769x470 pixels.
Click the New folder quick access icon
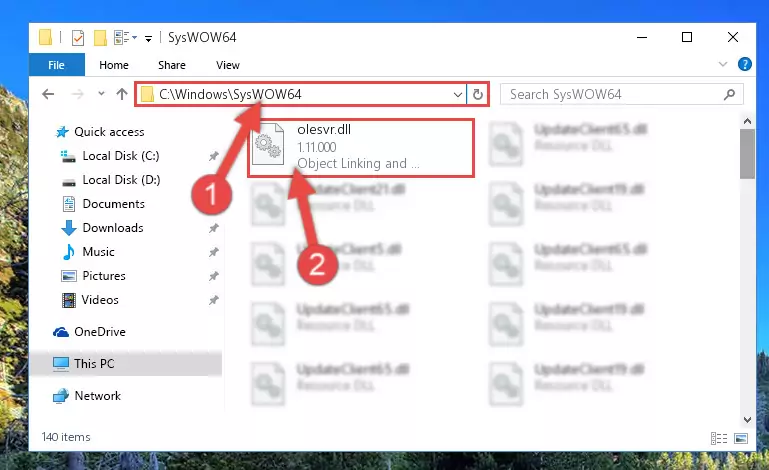100,37
